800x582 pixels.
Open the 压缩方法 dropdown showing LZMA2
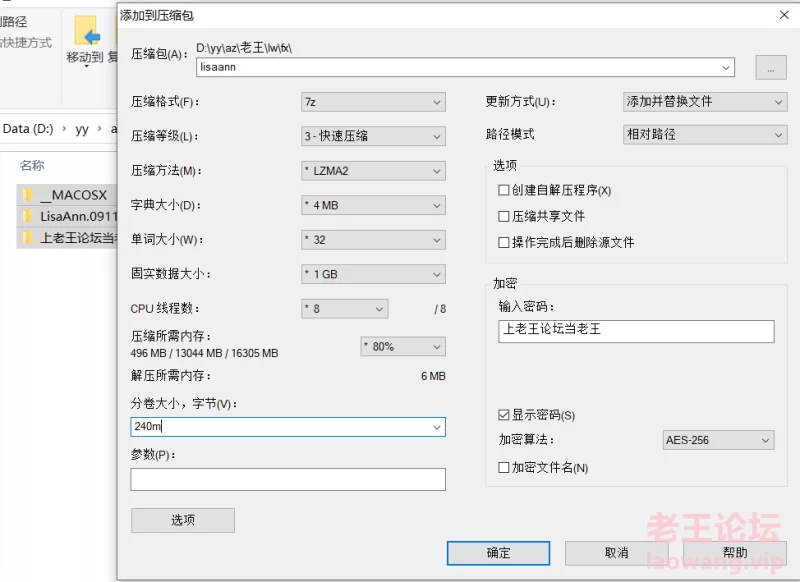coord(373,171)
